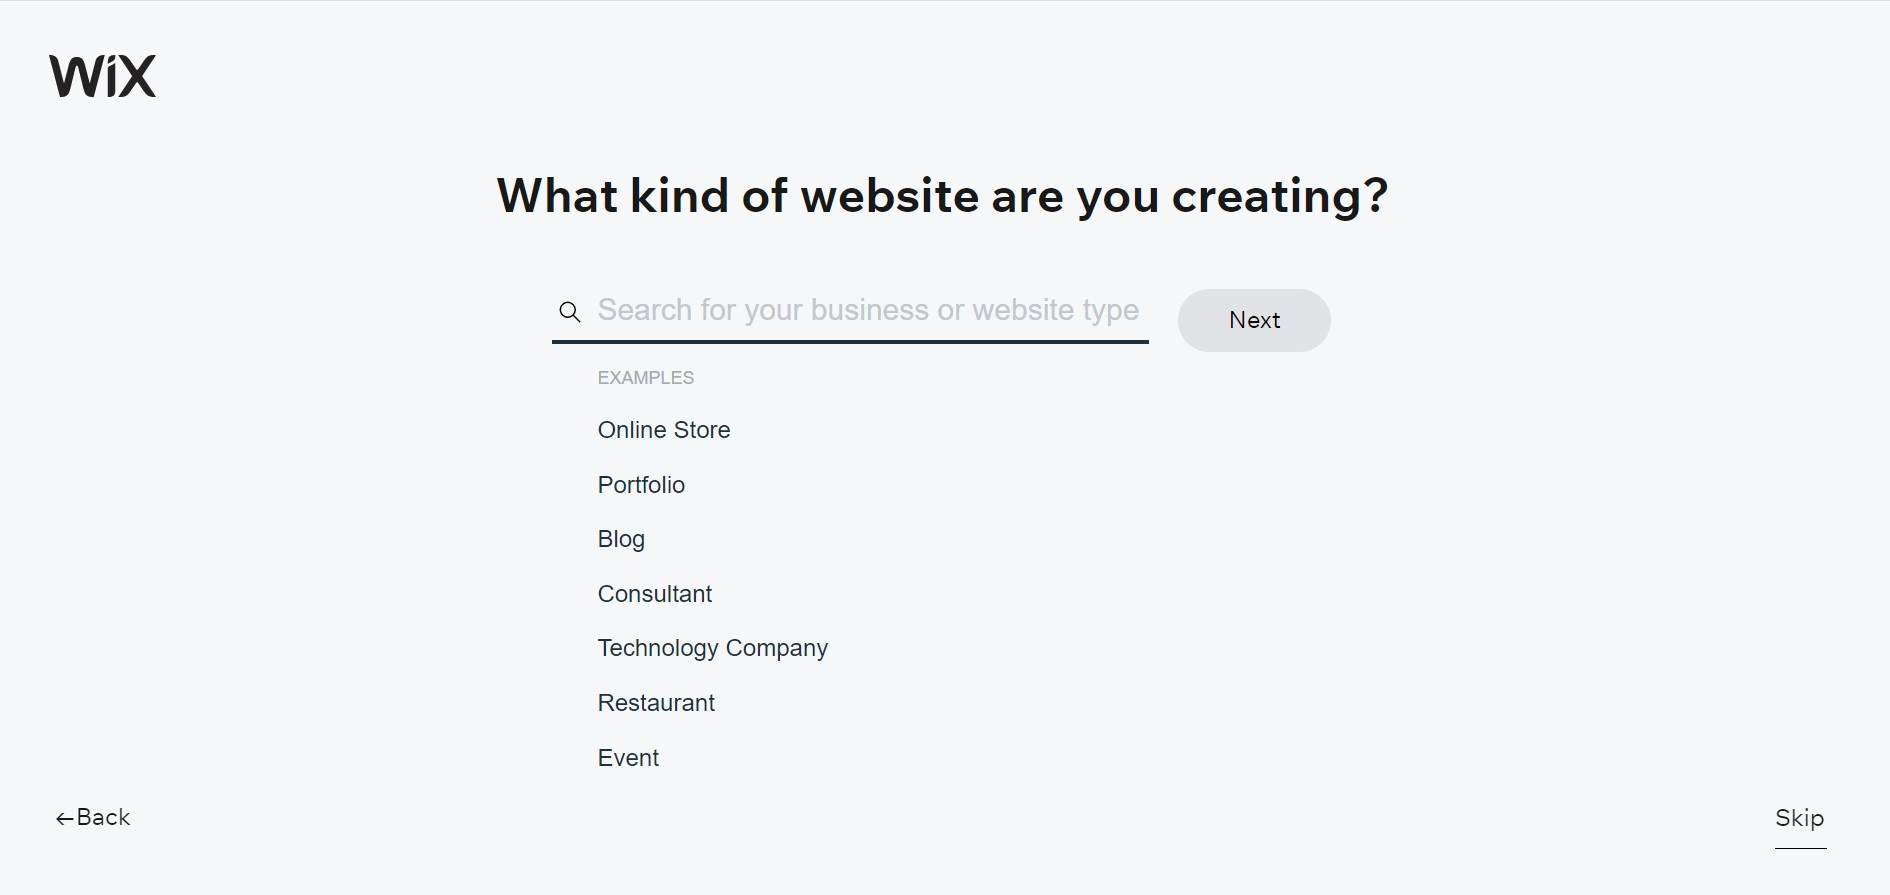Pick Event from the examples list
This screenshot has width=1890, height=895.
click(x=628, y=758)
